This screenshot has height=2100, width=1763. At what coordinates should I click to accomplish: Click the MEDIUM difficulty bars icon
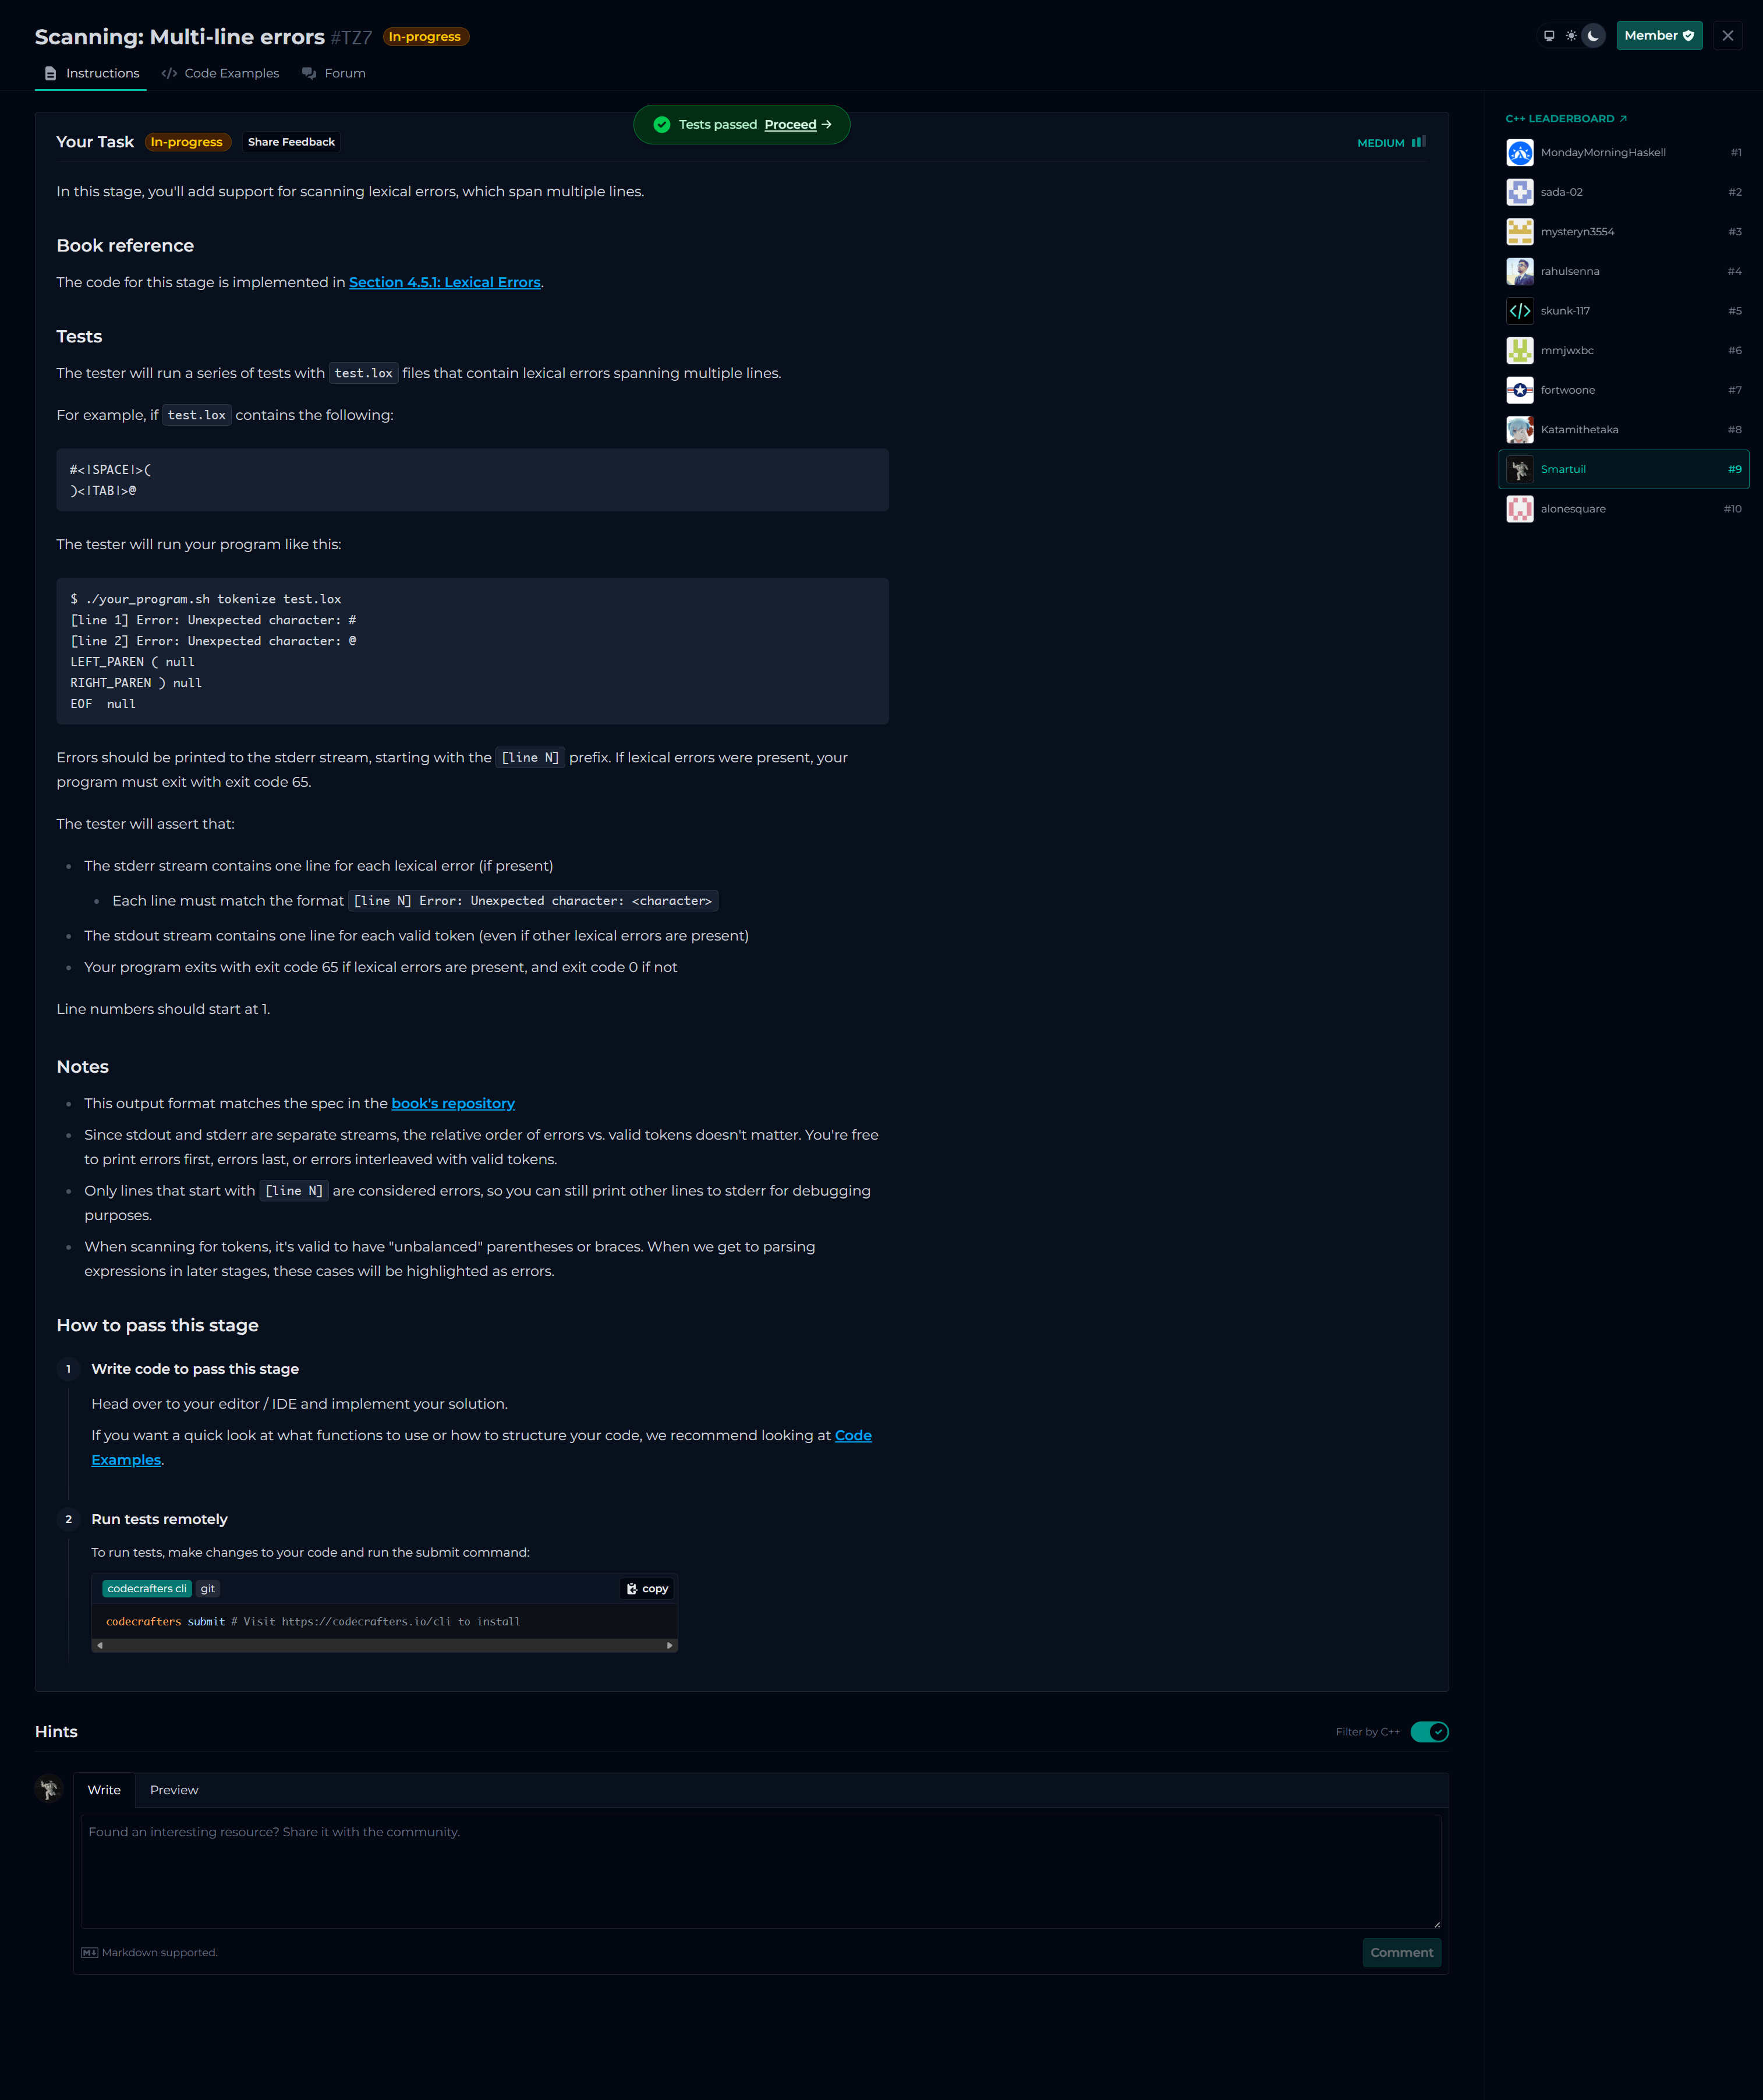tap(1418, 143)
